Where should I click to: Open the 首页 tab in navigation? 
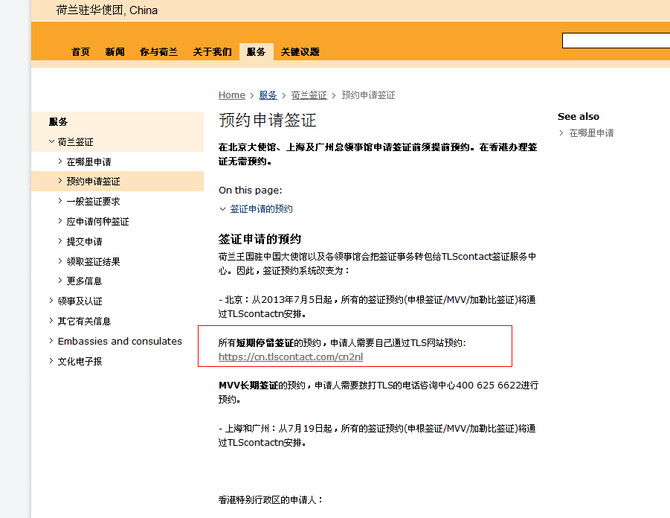point(80,52)
